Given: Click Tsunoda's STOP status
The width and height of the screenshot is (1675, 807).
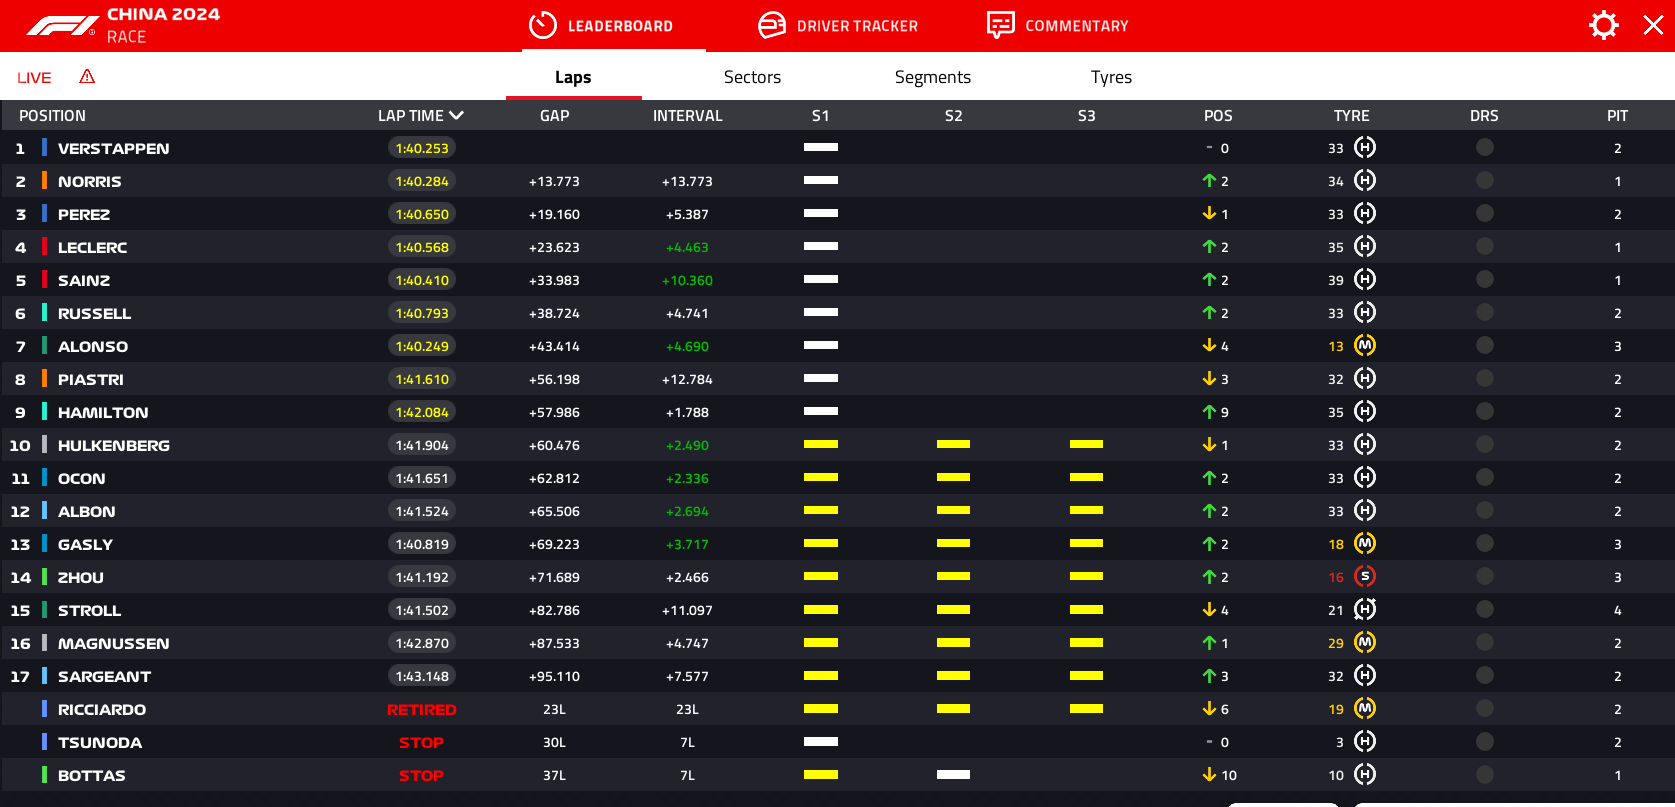Looking at the screenshot, I should [422, 742].
